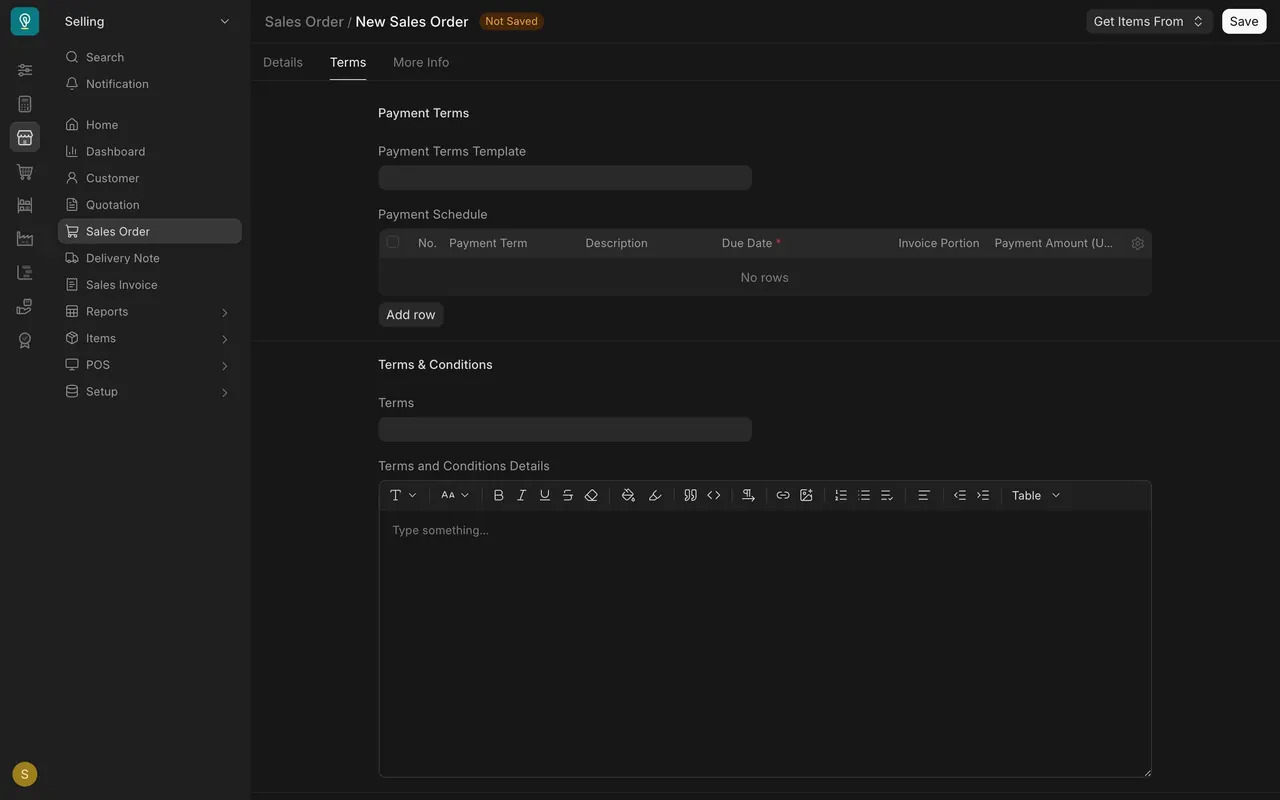Viewport: 1280px width, 800px height.
Task: Clear formatting with the eraser icon
Action: coord(591,495)
